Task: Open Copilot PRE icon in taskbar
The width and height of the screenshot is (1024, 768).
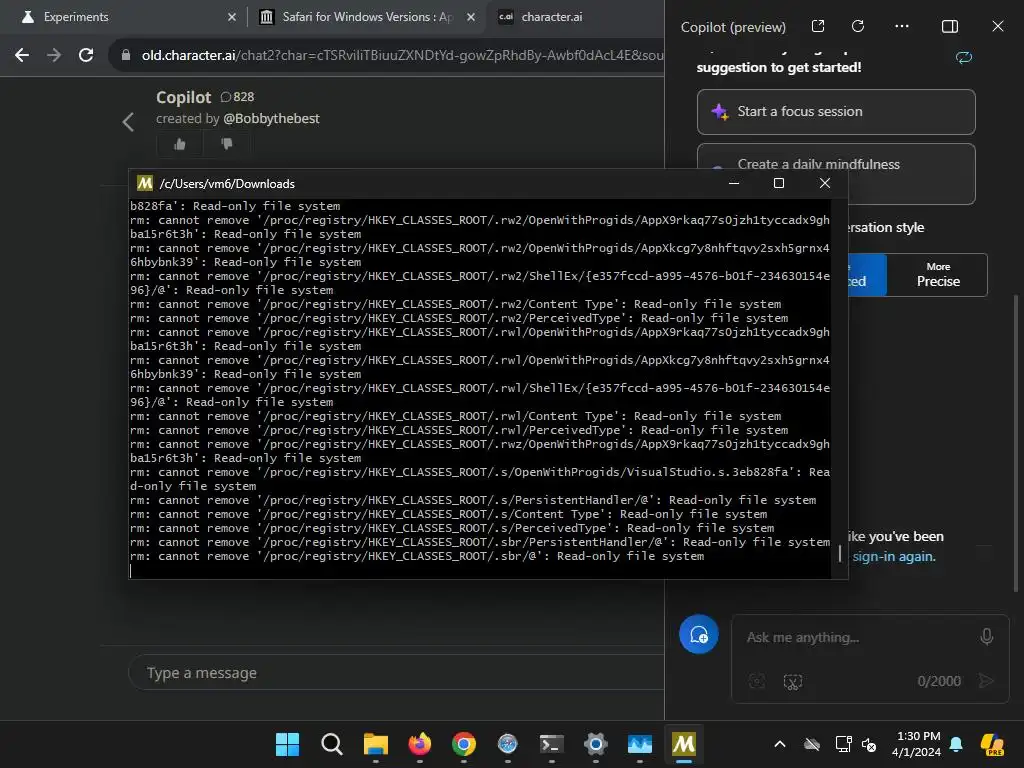Action: coord(992,744)
